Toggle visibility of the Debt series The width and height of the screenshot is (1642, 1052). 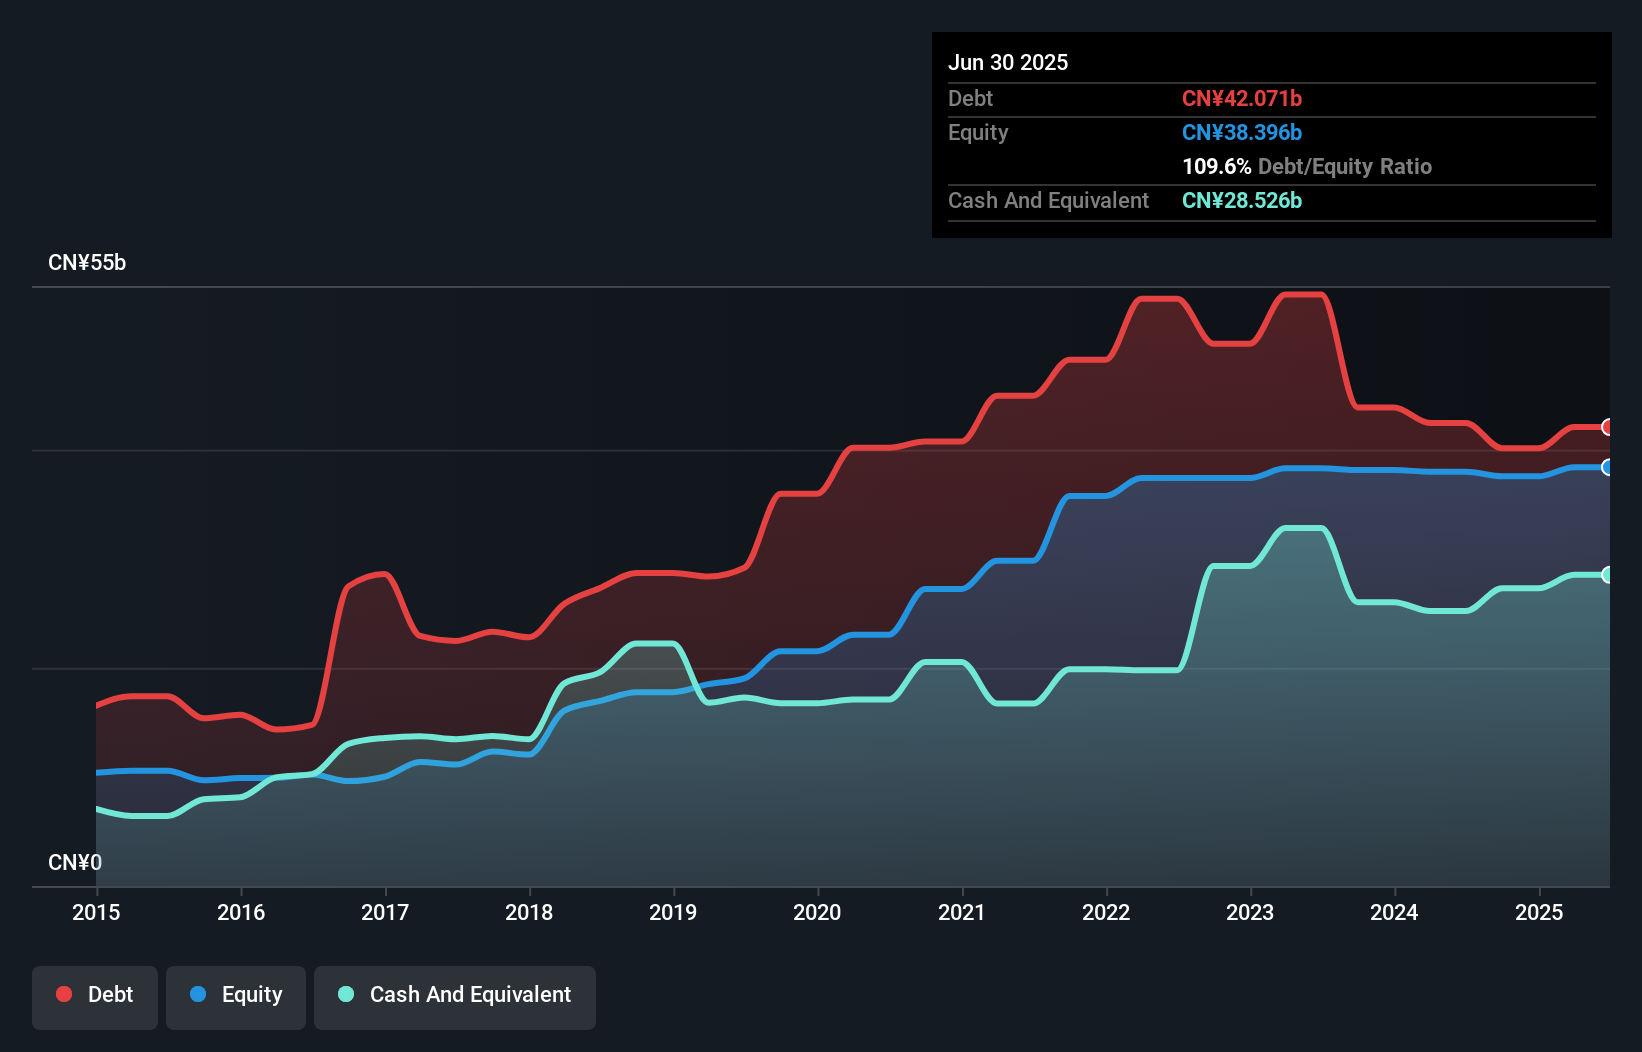point(95,995)
